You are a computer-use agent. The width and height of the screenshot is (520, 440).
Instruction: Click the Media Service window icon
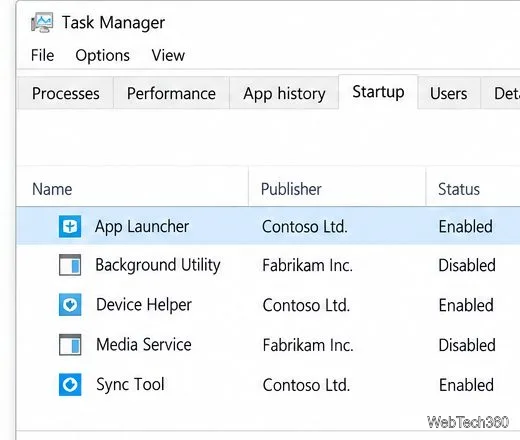click(x=70, y=345)
